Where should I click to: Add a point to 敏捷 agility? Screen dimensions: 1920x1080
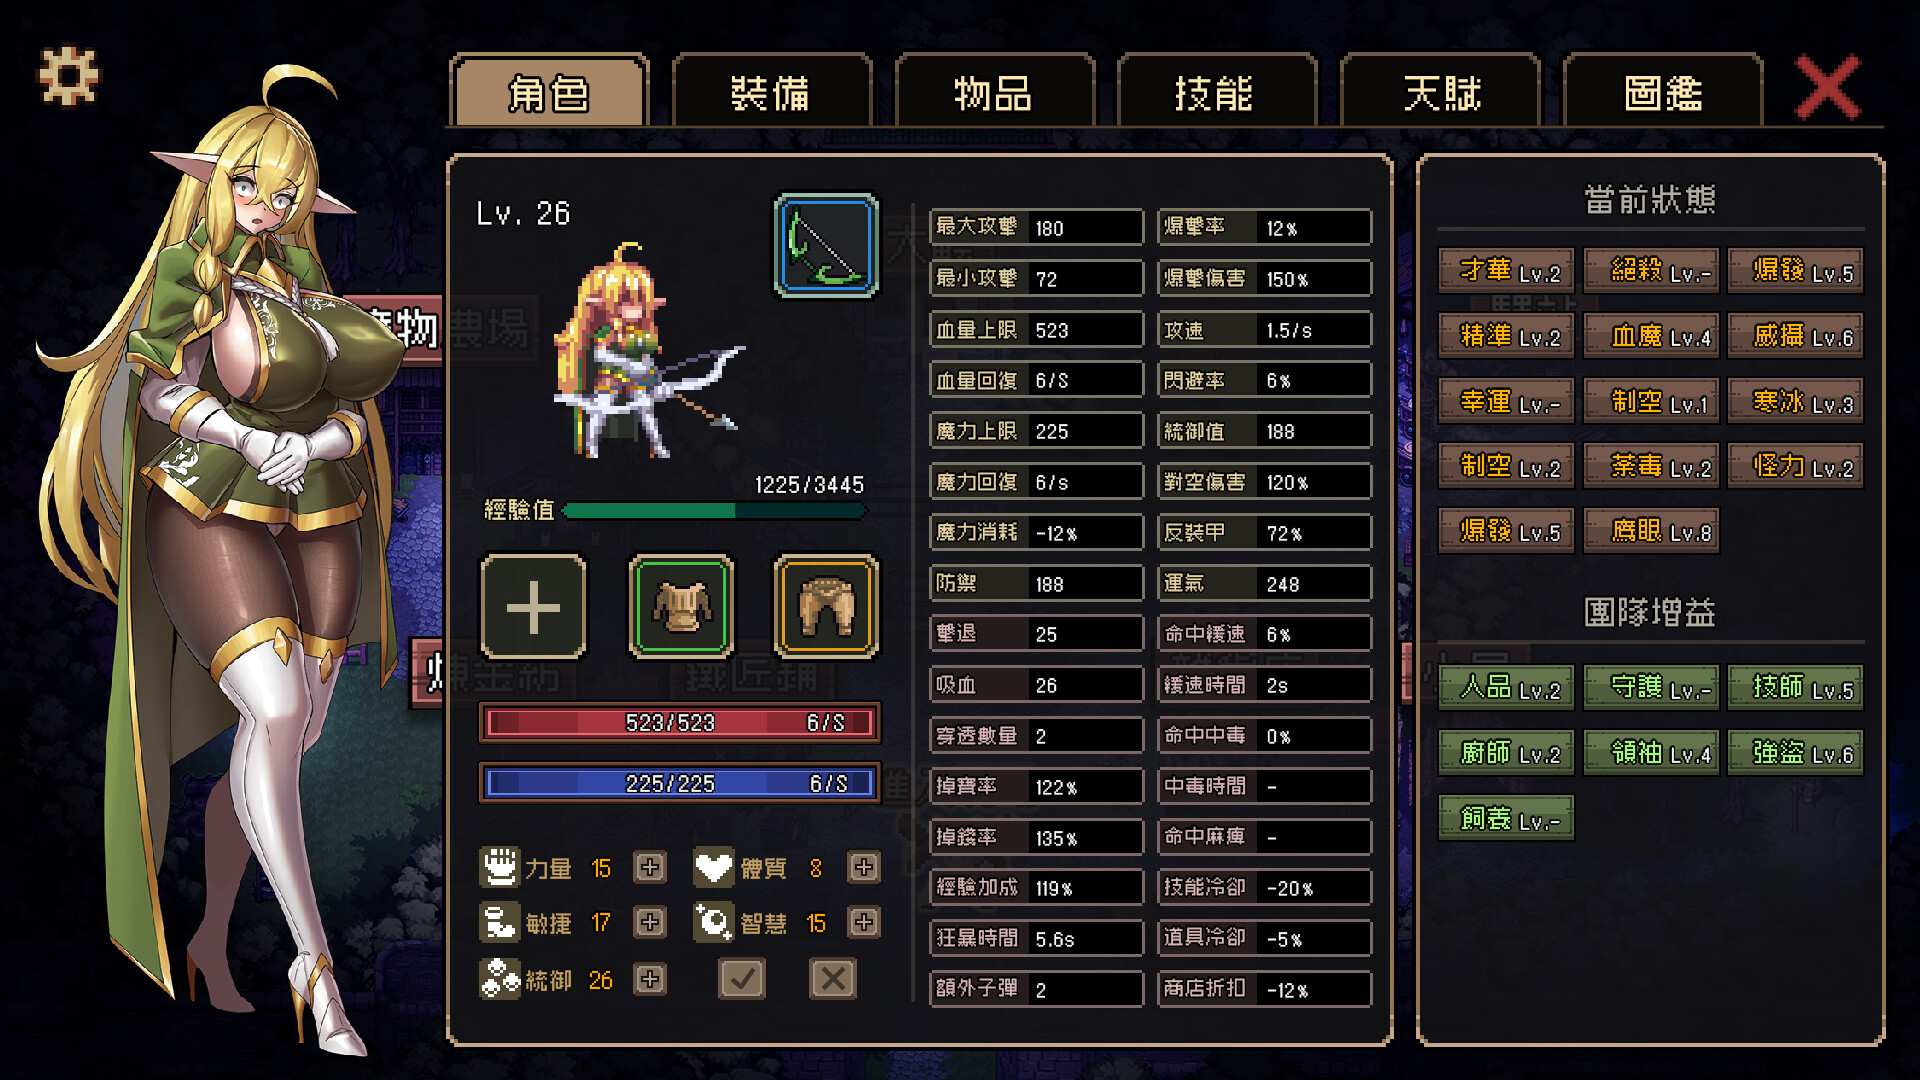coord(650,922)
